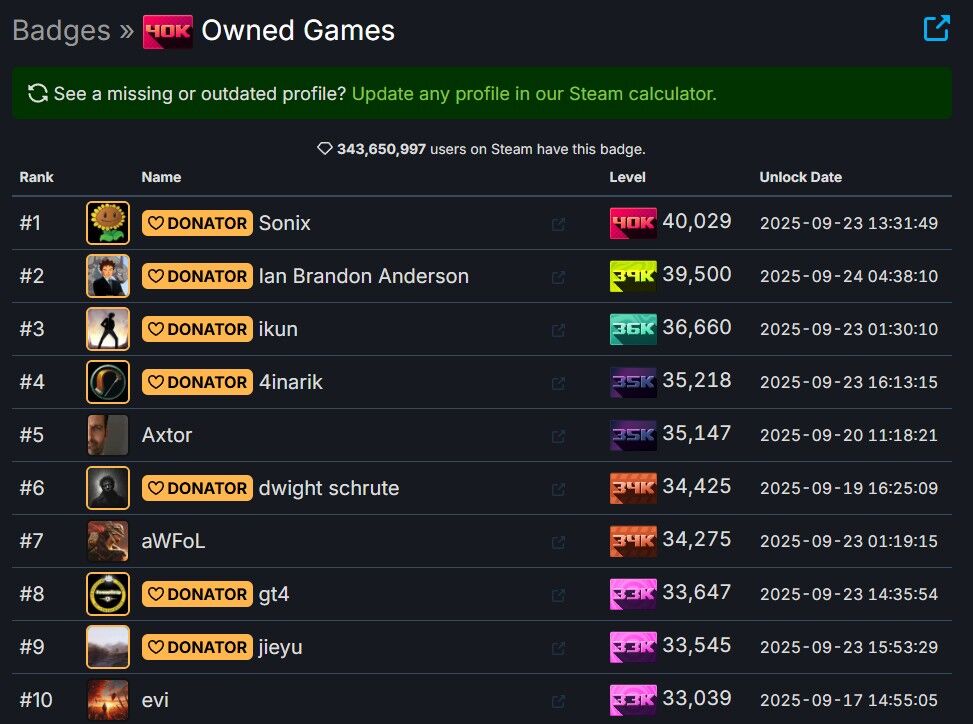
Task: Click 'Update any profile in our Steam calculator' link
Action: click(x=534, y=94)
